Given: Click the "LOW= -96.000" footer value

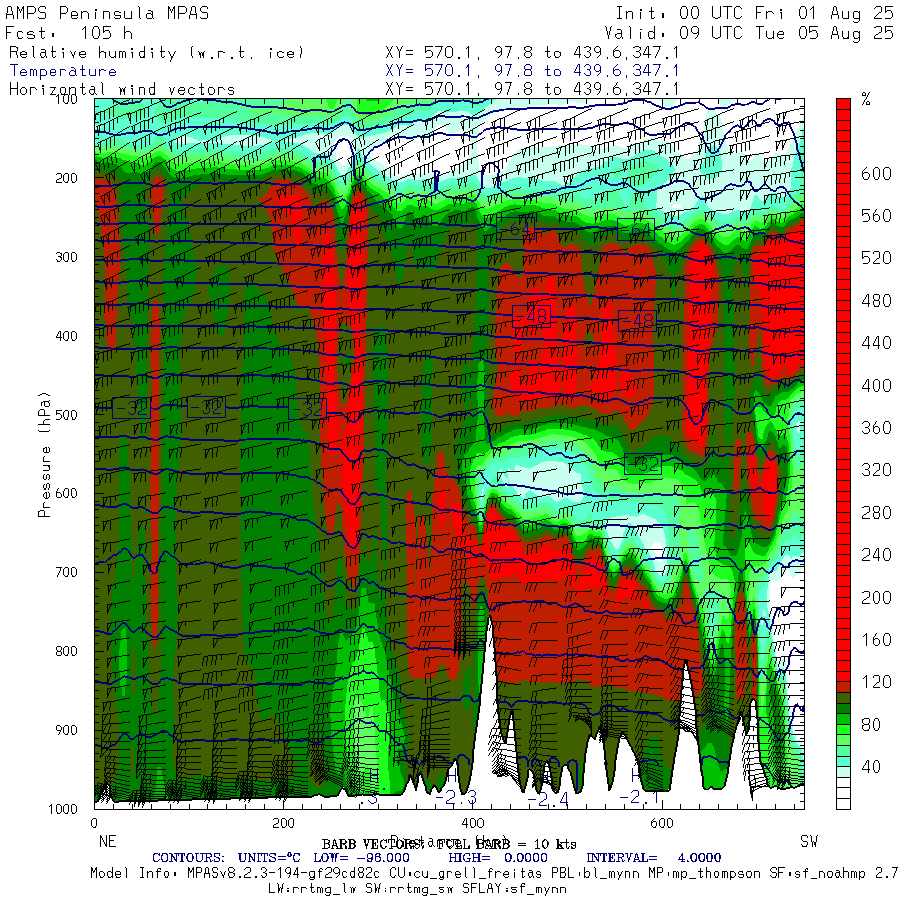Looking at the screenshot, I should (362, 858).
